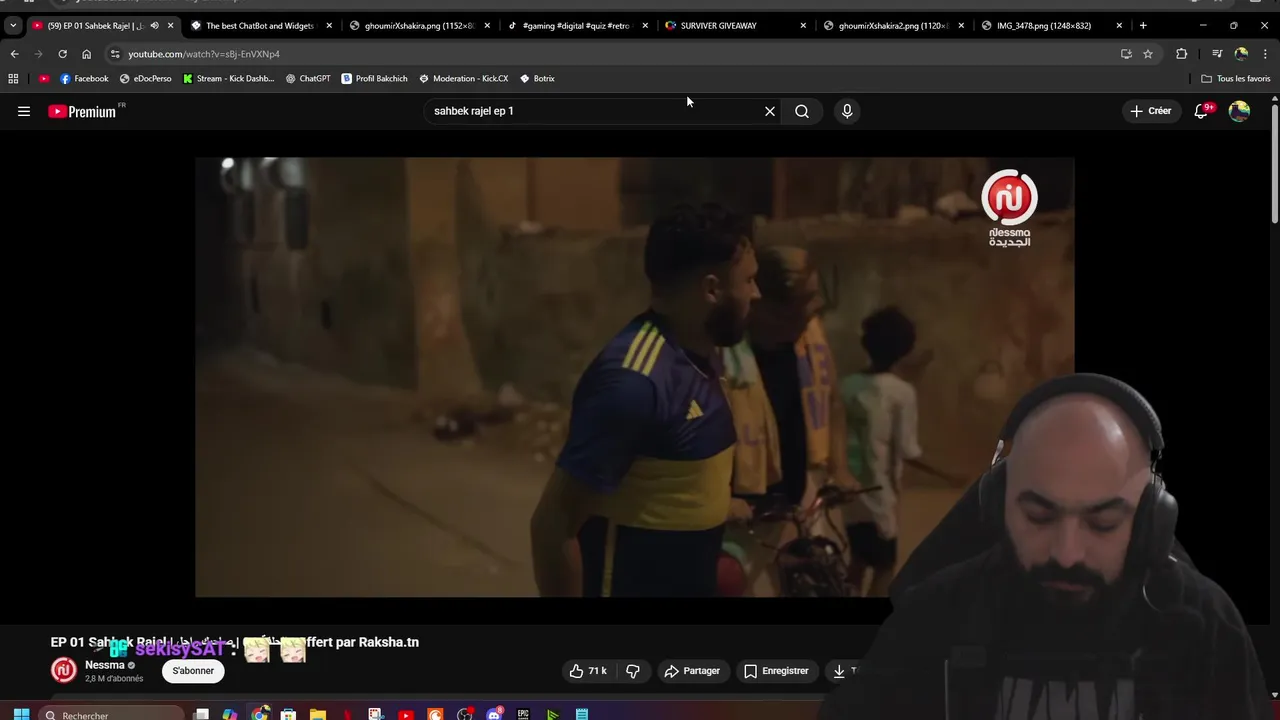Open the browser home page
Image resolution: width=1280 pixels, height=720 pixels.
tap(86, 54)
